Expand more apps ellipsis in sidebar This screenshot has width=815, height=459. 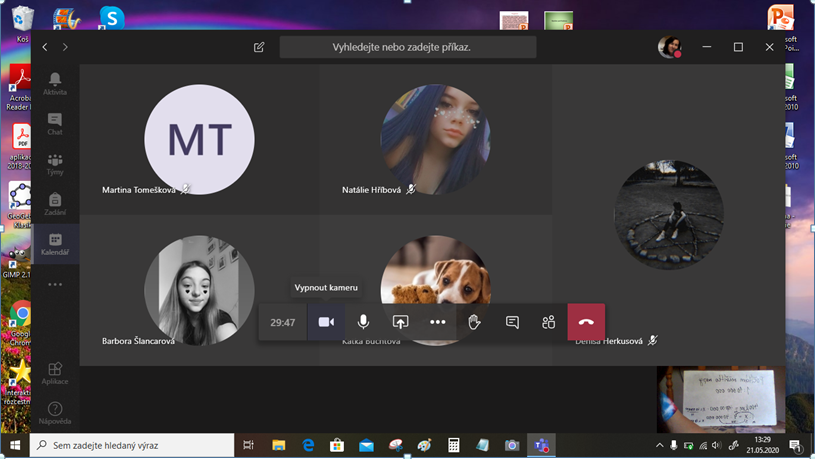point(55,284)
